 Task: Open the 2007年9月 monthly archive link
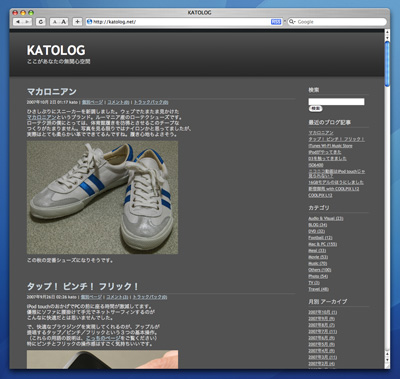click(321, 319)
